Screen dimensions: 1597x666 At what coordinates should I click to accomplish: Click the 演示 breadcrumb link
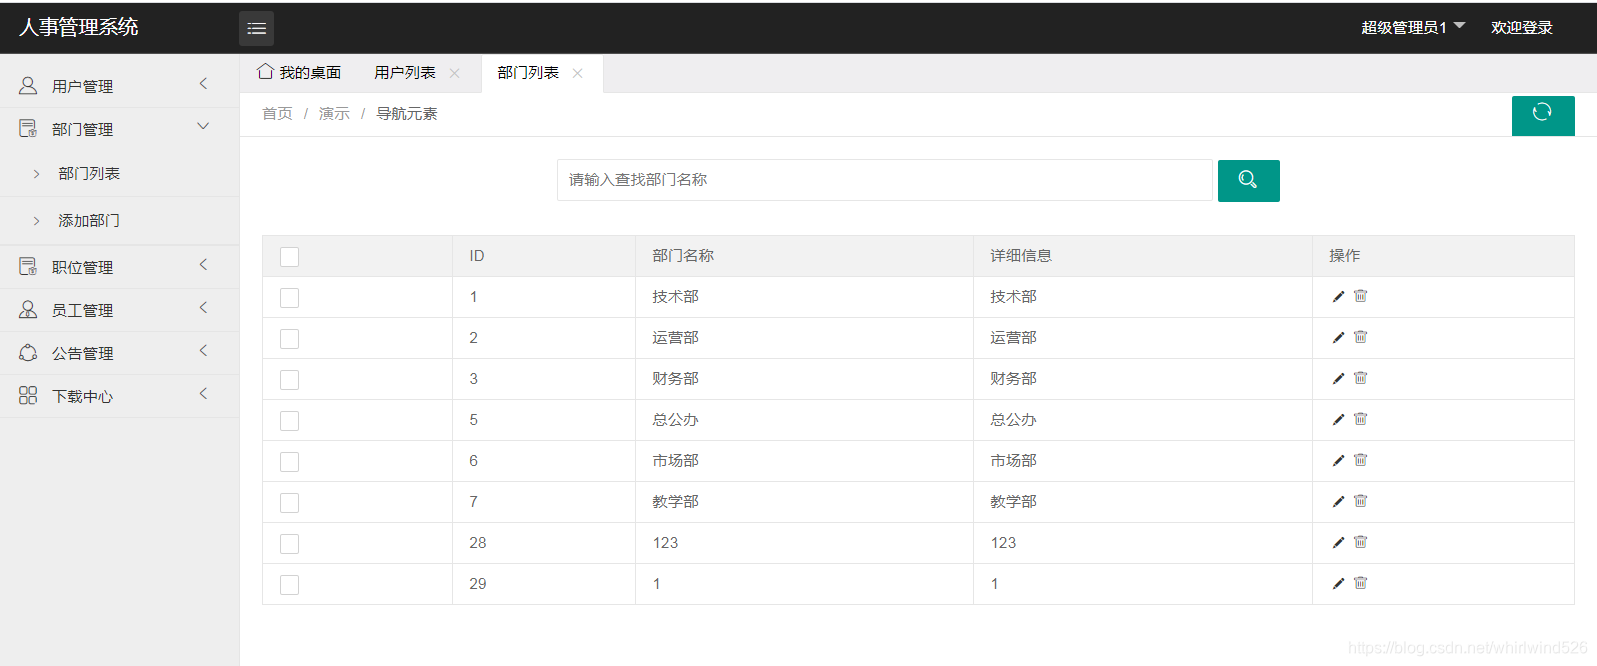[334, 114]
